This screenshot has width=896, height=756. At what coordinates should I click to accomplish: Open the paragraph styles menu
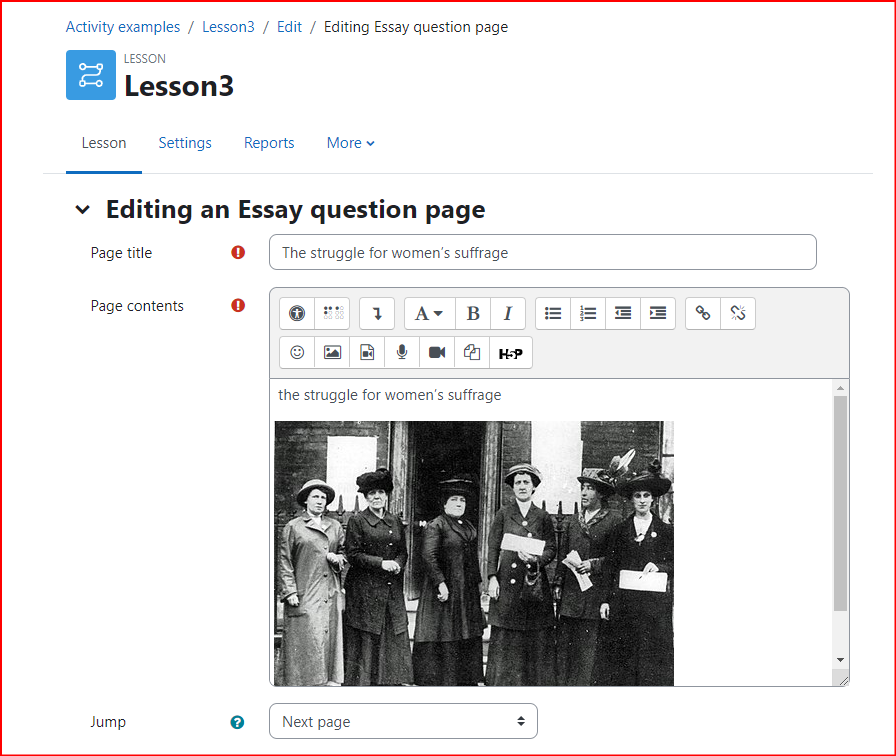point(429,313)
